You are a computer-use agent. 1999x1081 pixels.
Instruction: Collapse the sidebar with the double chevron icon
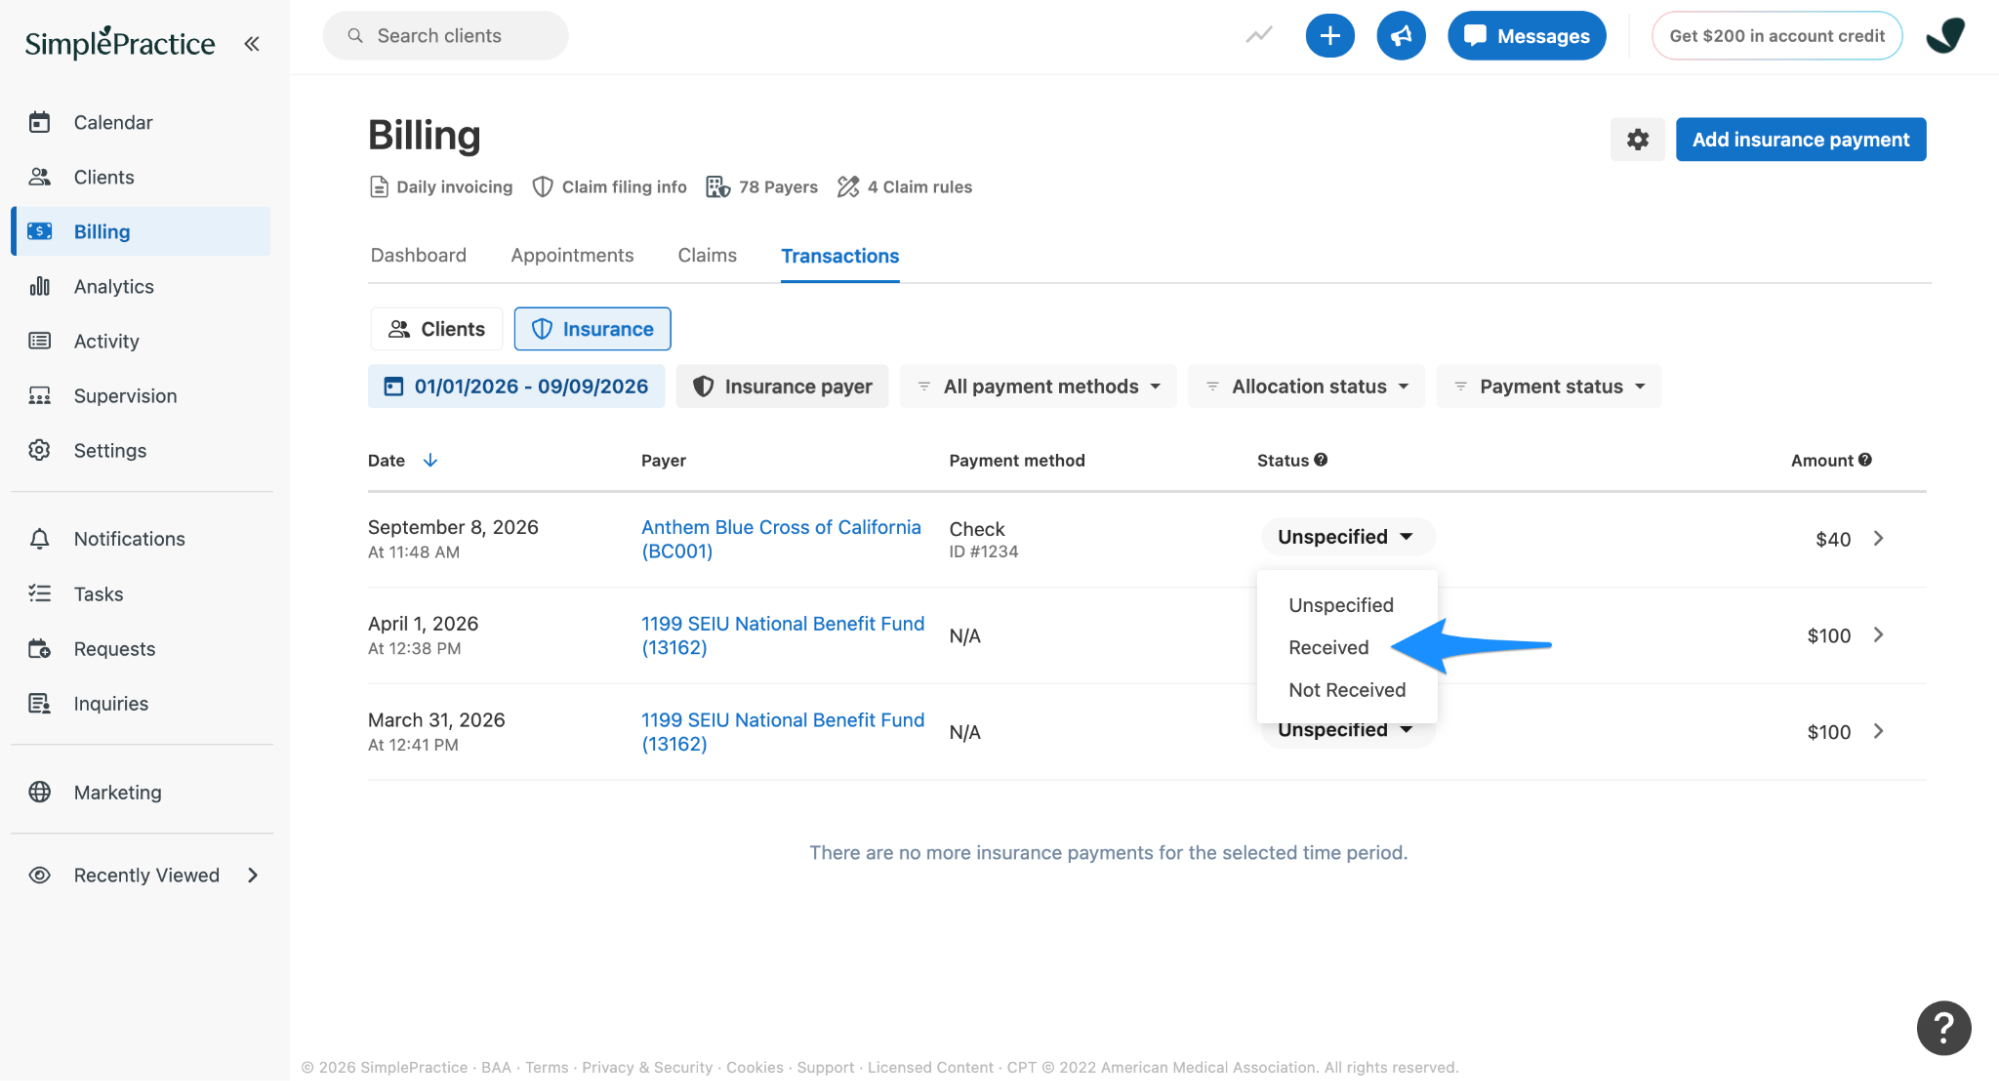point(251,43)
